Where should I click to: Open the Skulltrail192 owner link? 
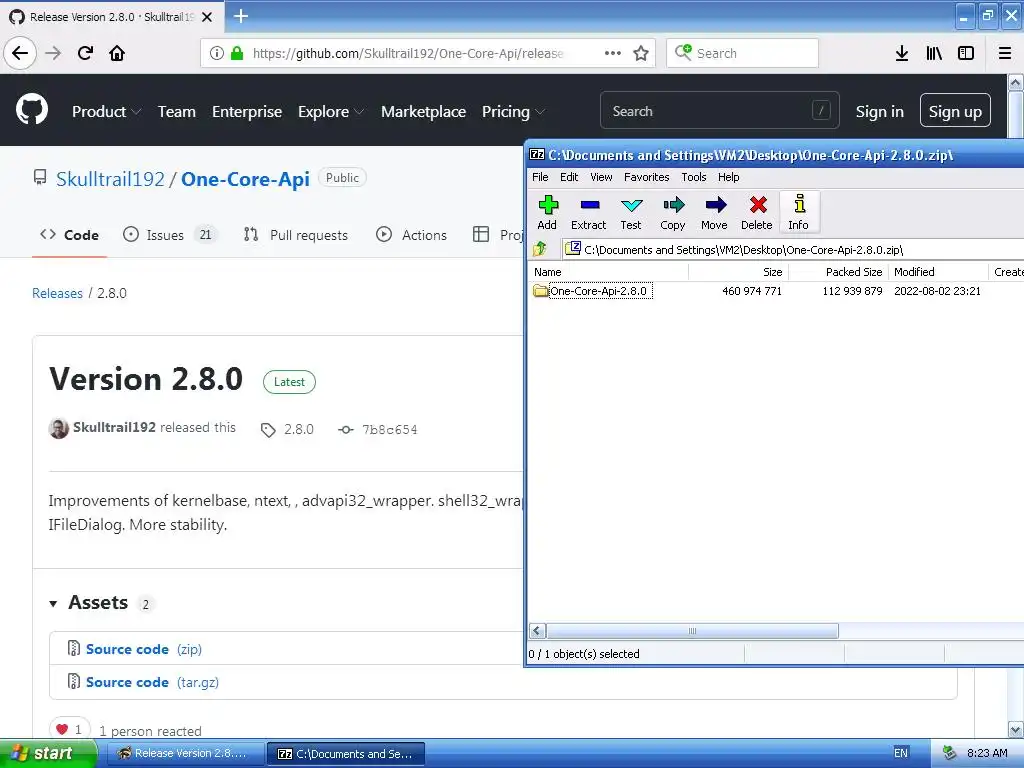coord(110,179)
